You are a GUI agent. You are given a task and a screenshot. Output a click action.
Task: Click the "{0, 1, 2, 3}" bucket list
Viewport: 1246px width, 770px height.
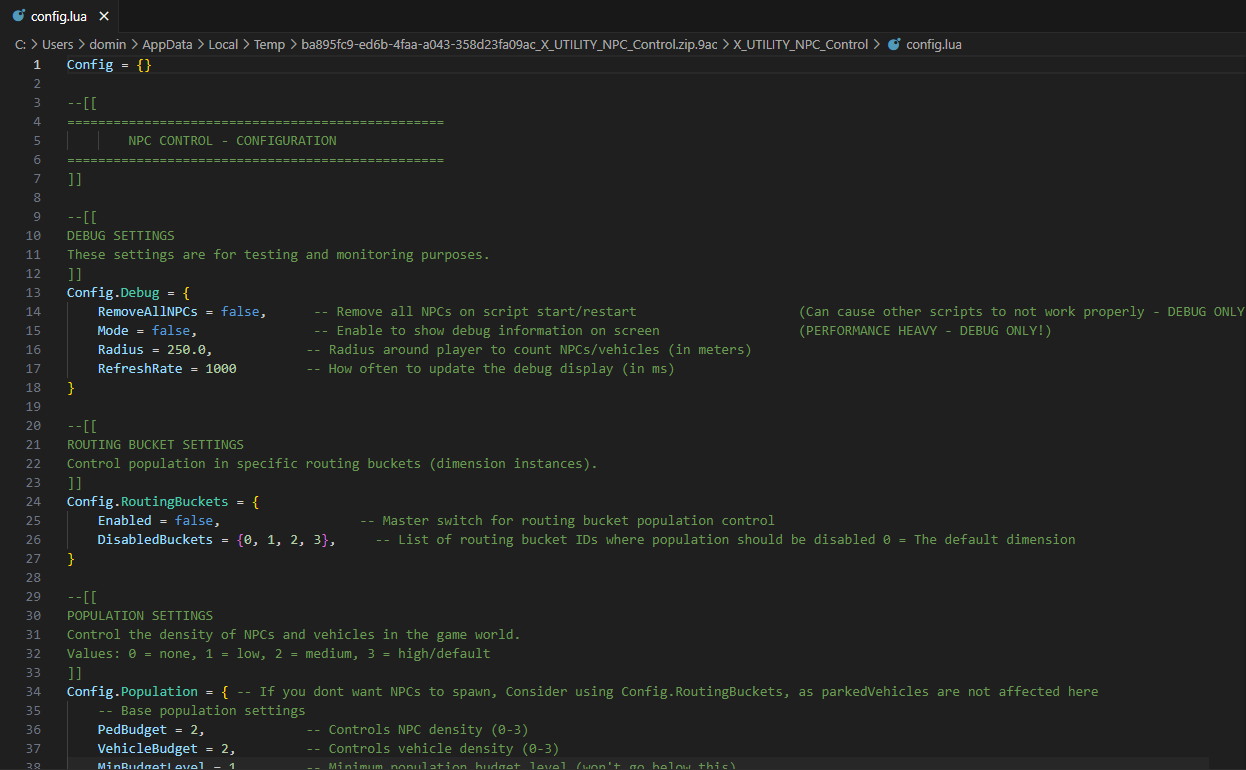[283, 540]
